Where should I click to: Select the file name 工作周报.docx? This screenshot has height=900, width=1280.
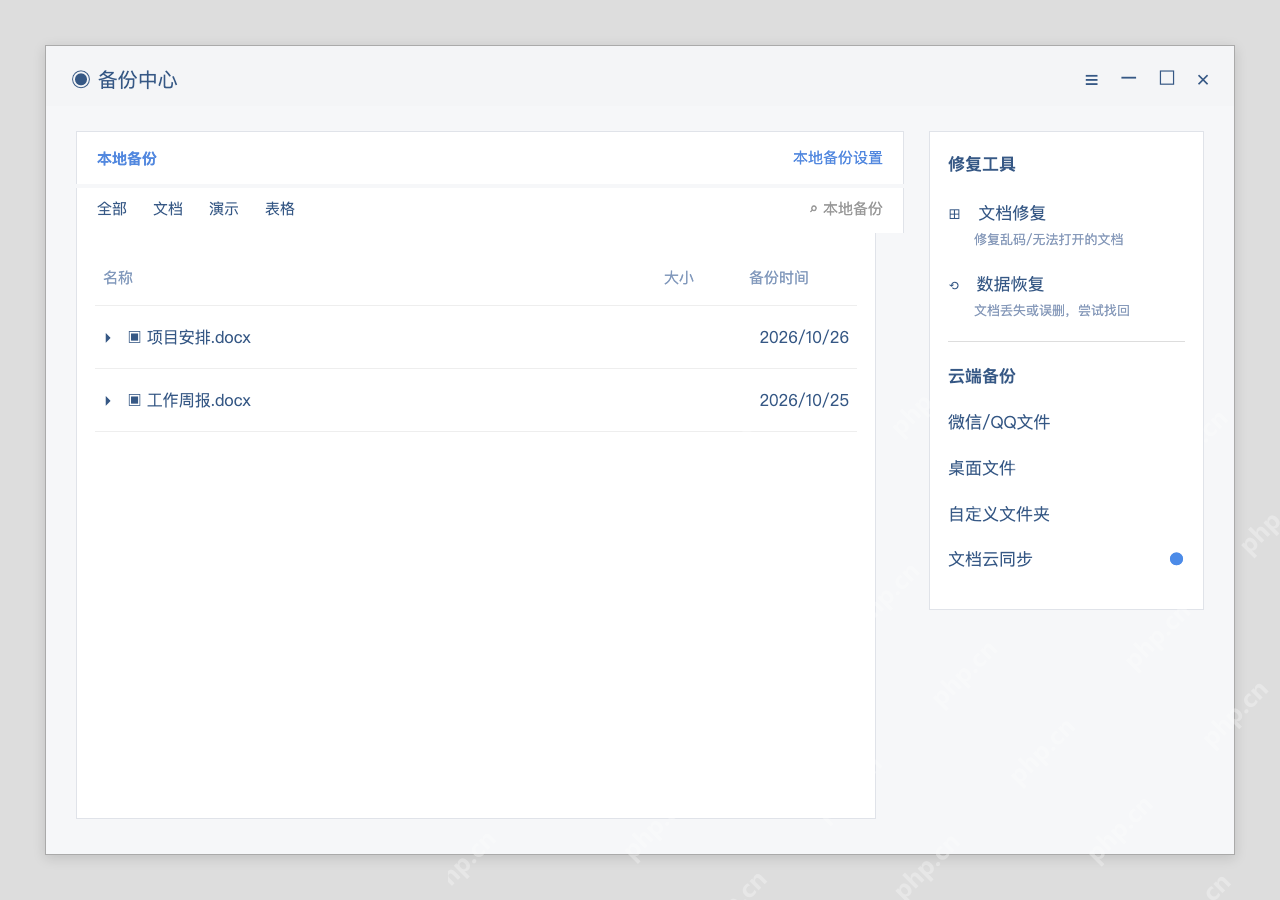(x=199, y=401)
